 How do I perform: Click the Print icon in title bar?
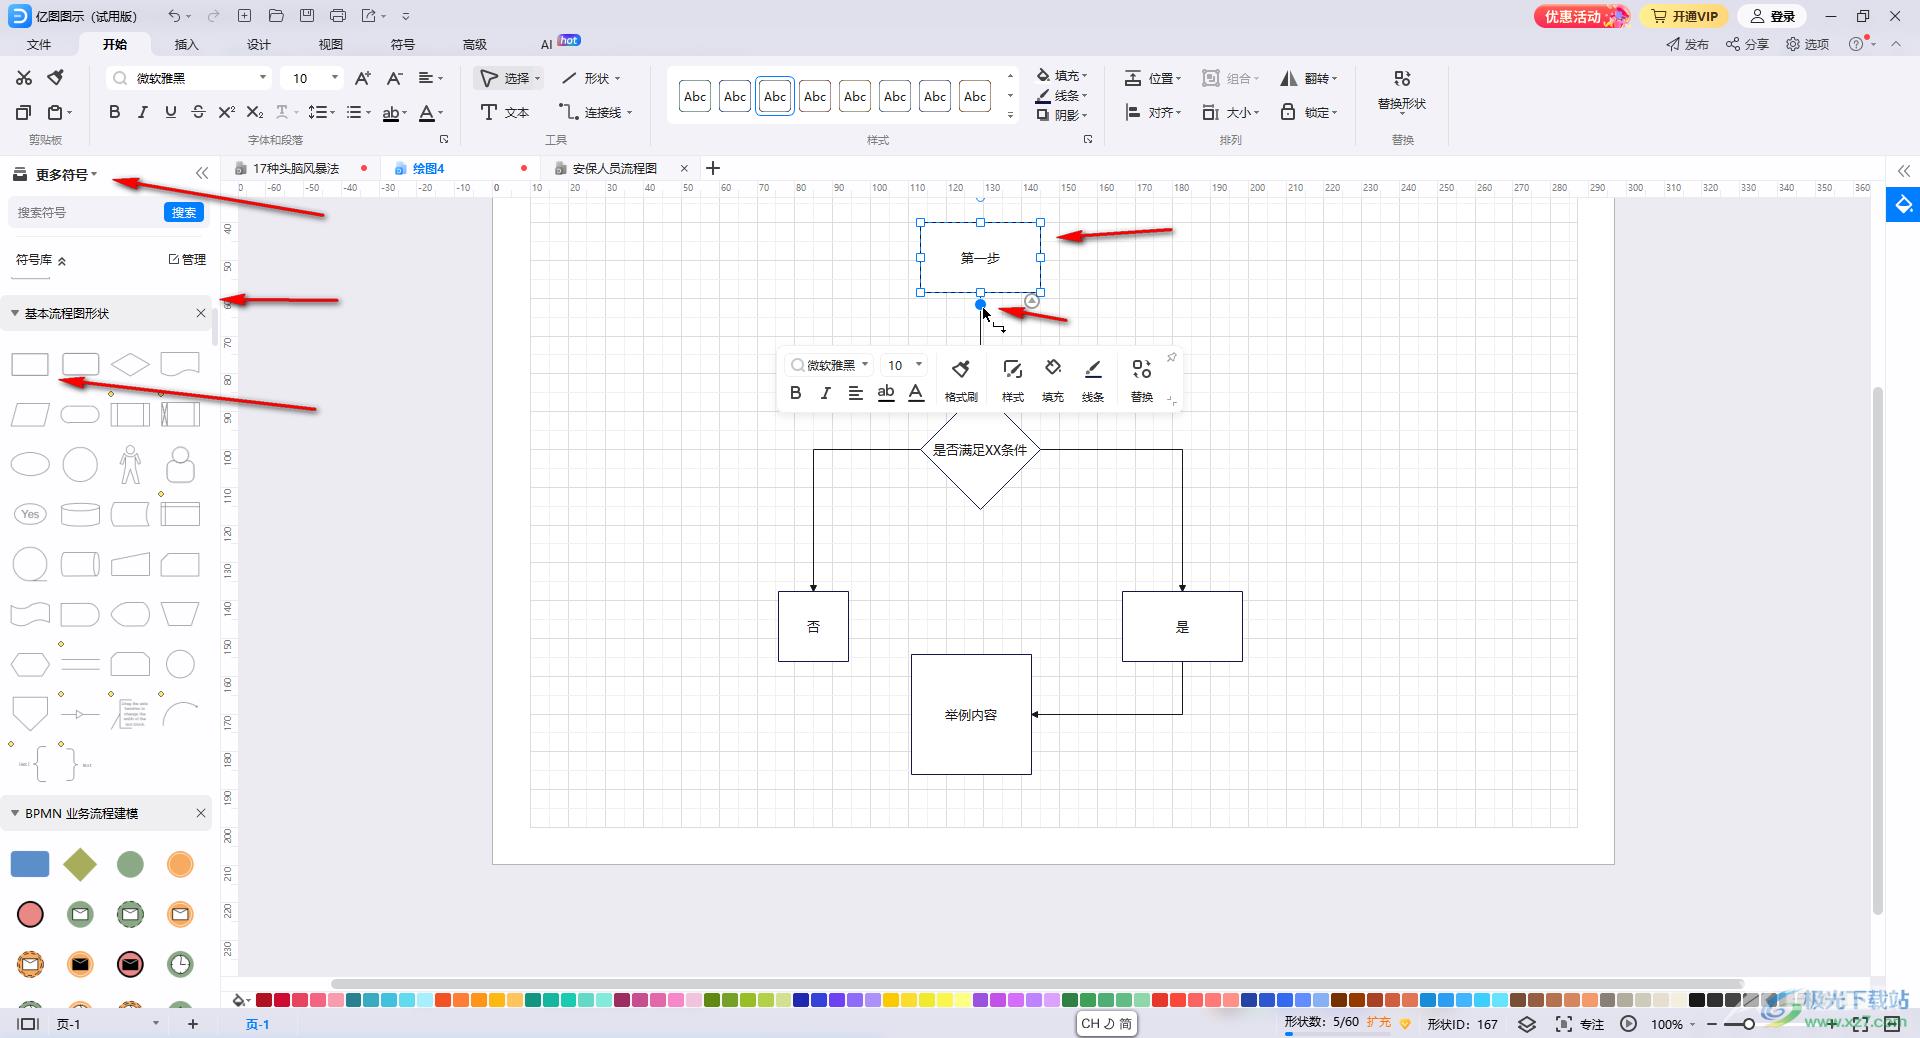(x=338, y=16)
